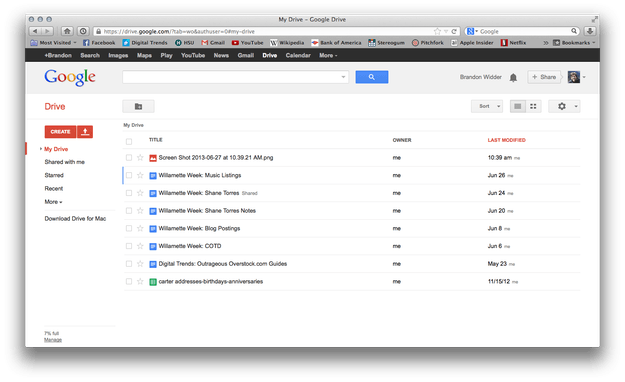Click the Manage storage link
The image size is (625, 382).
[x=53, y=340]
